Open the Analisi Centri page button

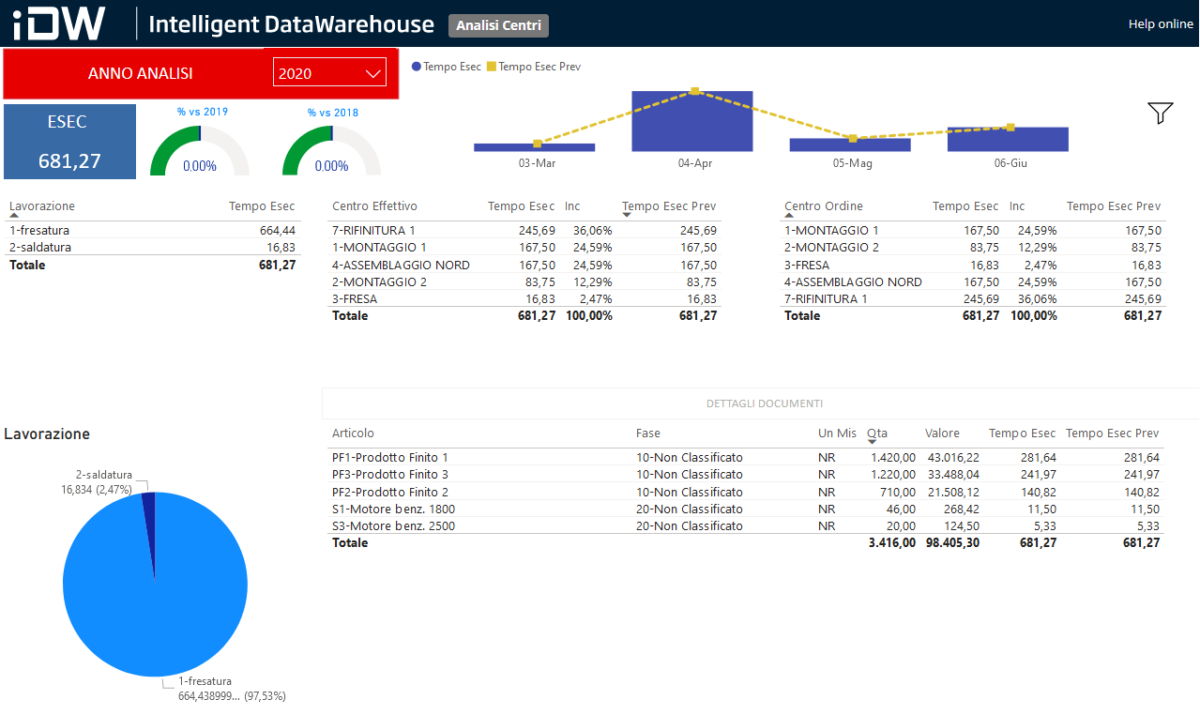(x=499, y=25)
